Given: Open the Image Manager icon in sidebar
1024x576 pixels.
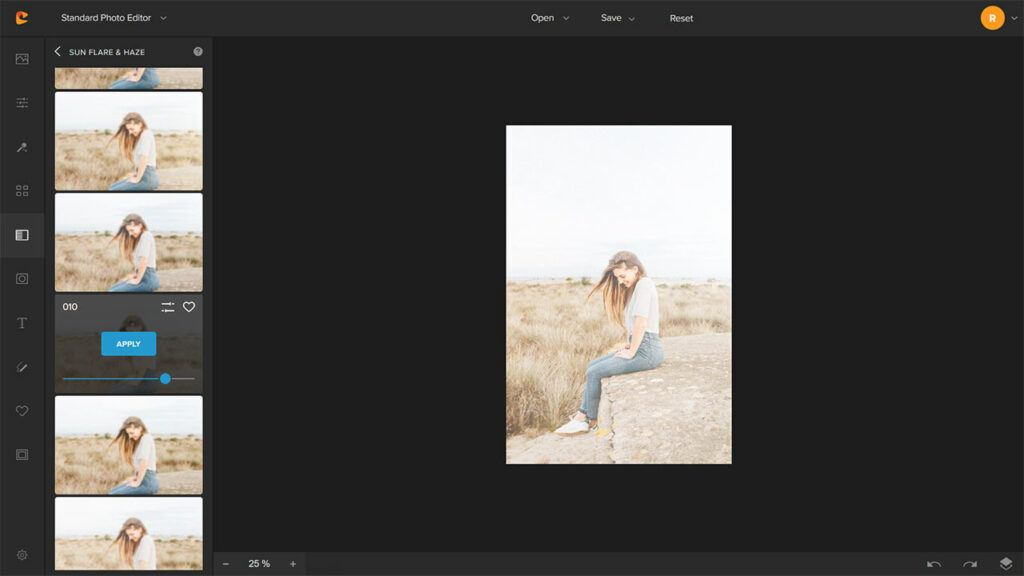Looking at the screenshot, I should pos(22,59).
